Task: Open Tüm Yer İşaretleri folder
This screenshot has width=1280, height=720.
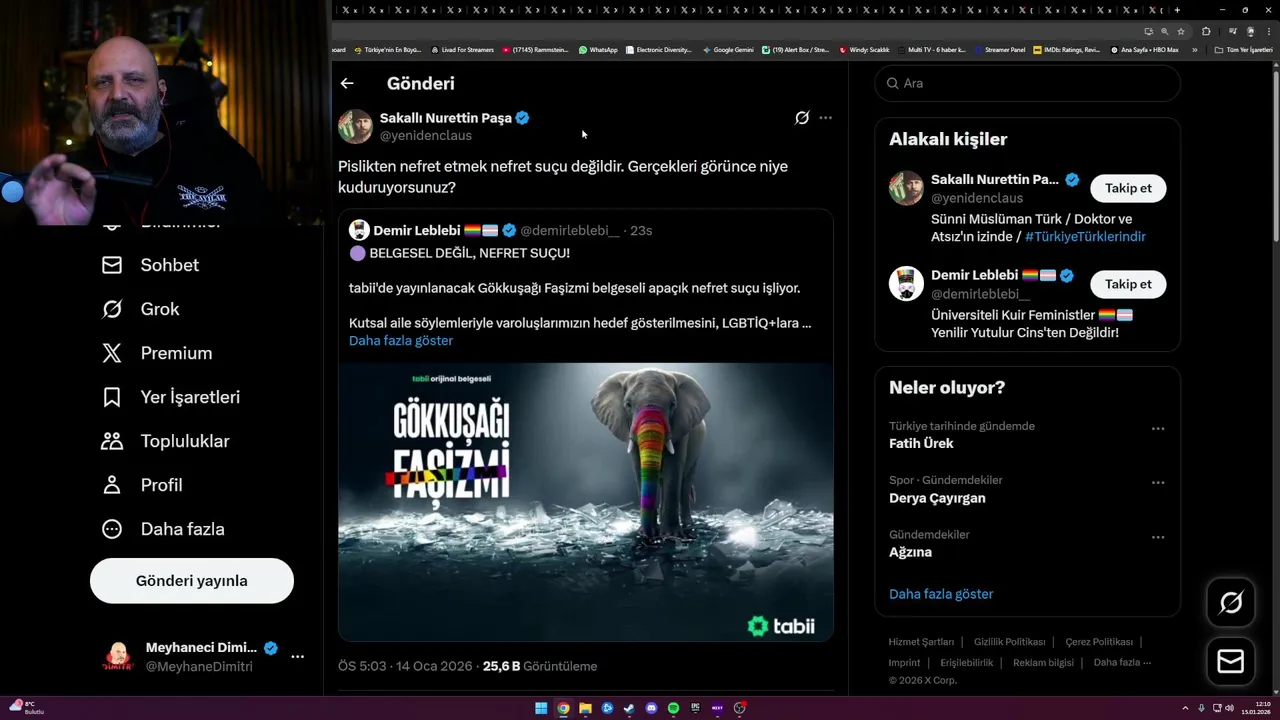Action: pyautogui.click(x=1243, y=50)
